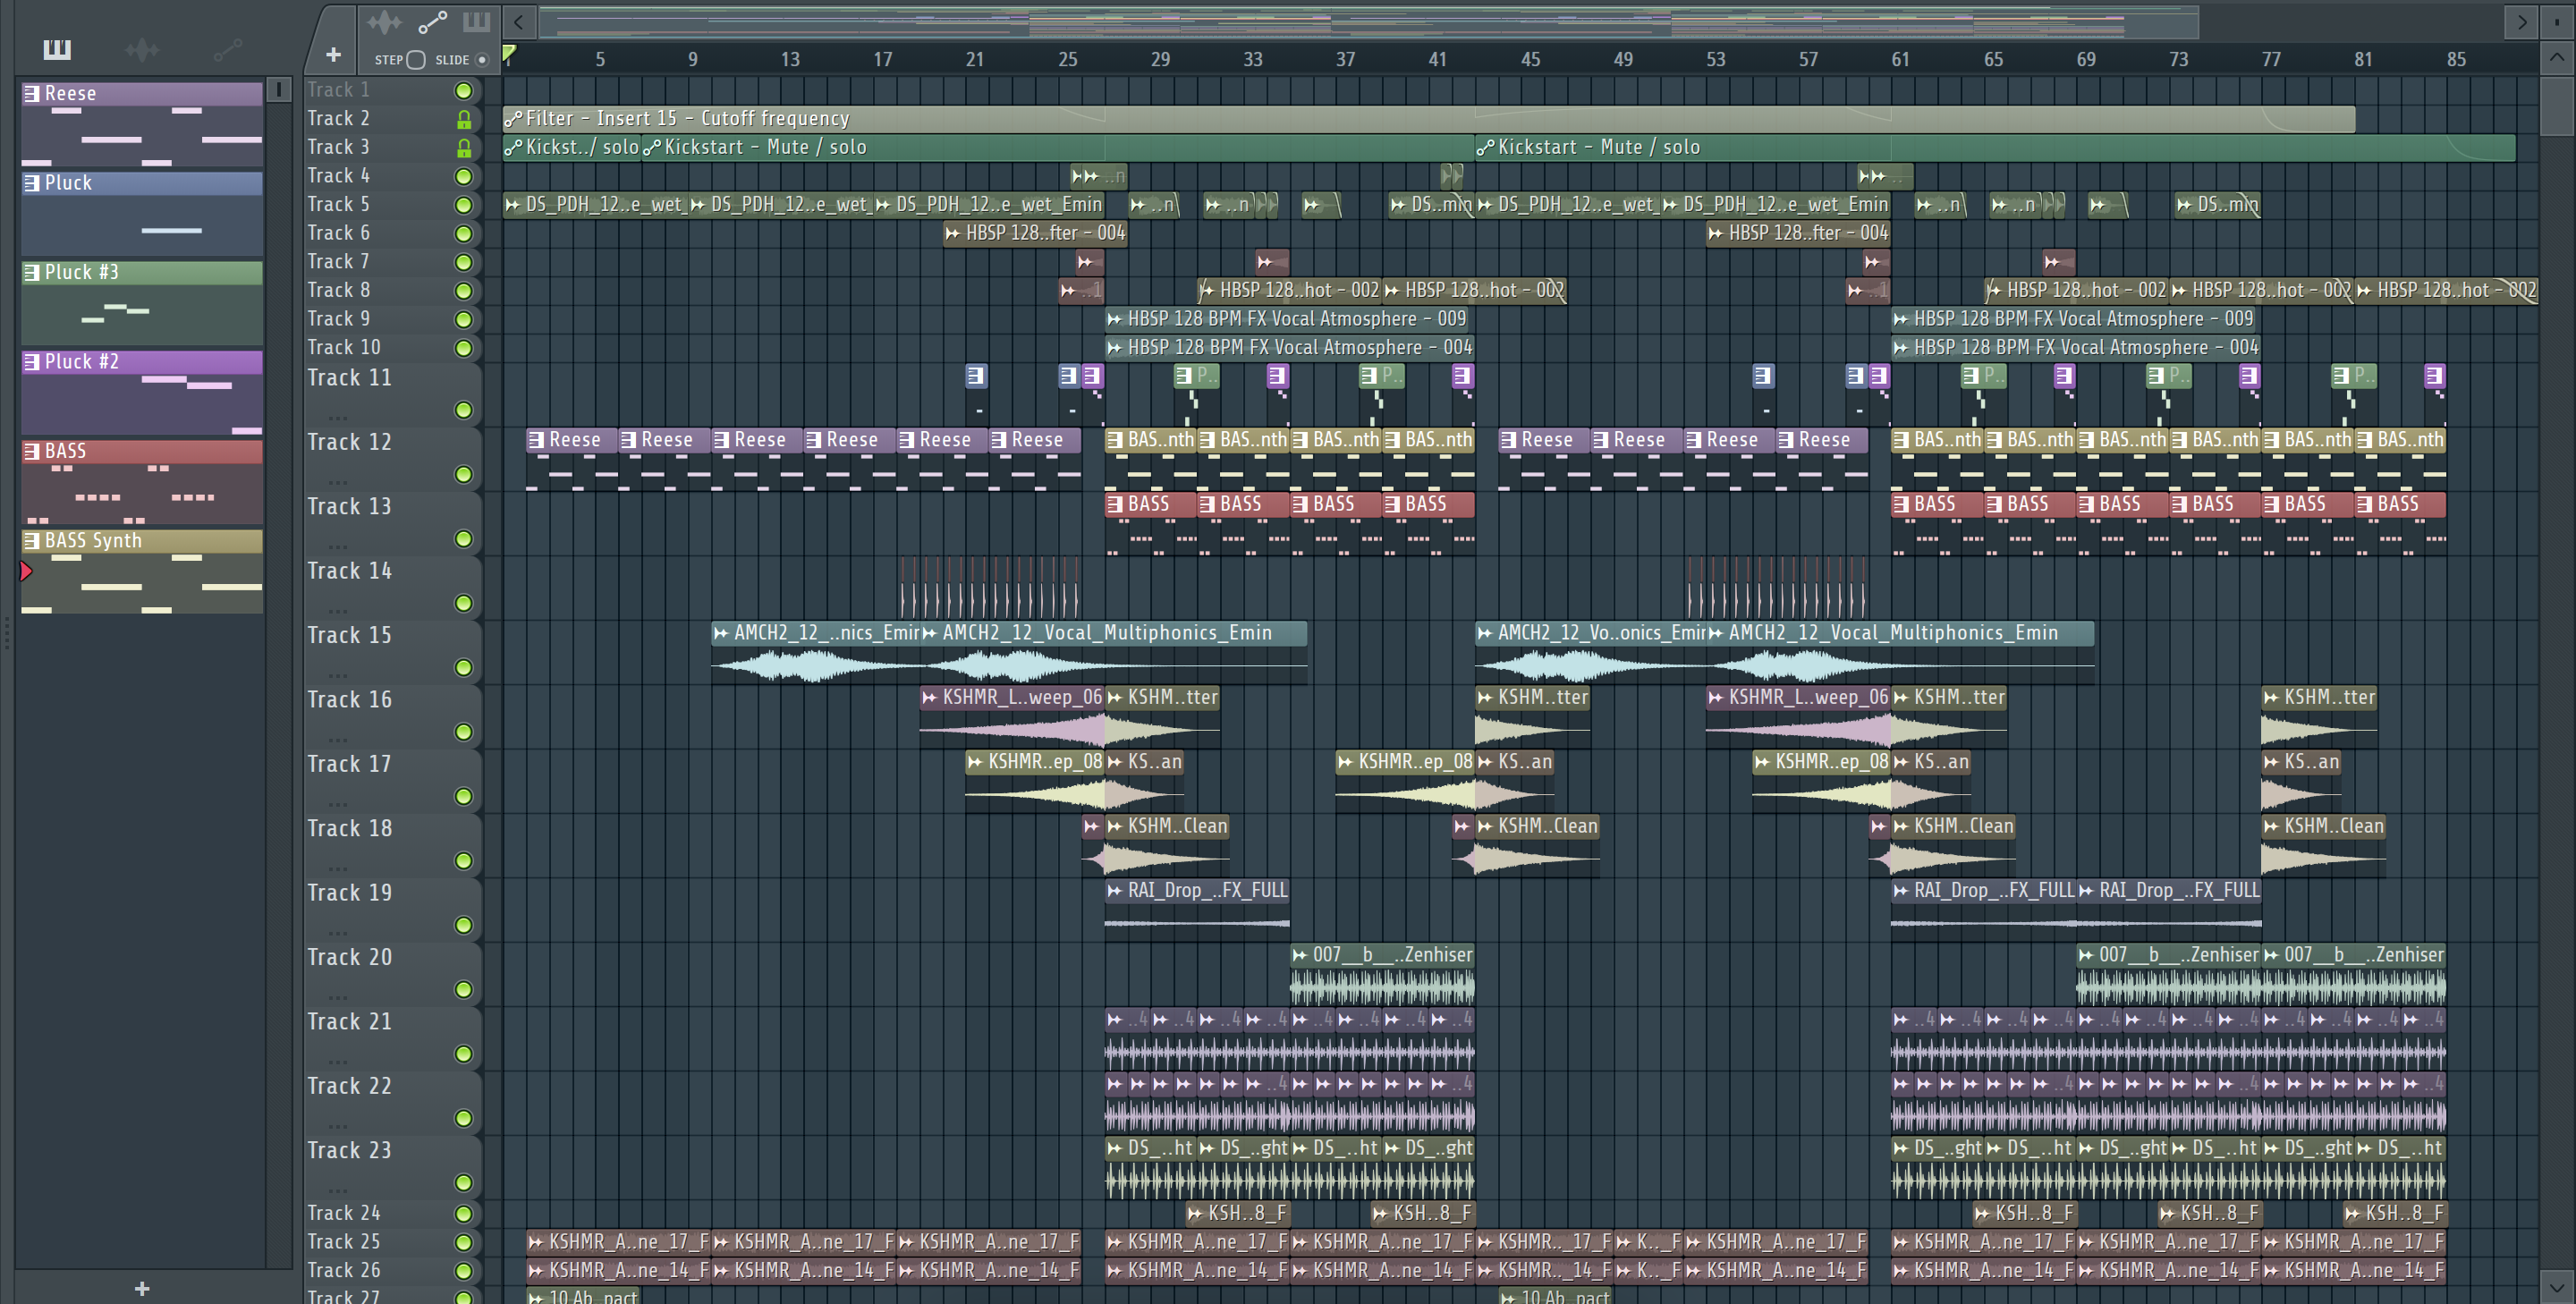The image size is (2576, 1304).
Task: Click the scroll up arrow at top right
Action: click(x=2557, y=57)
